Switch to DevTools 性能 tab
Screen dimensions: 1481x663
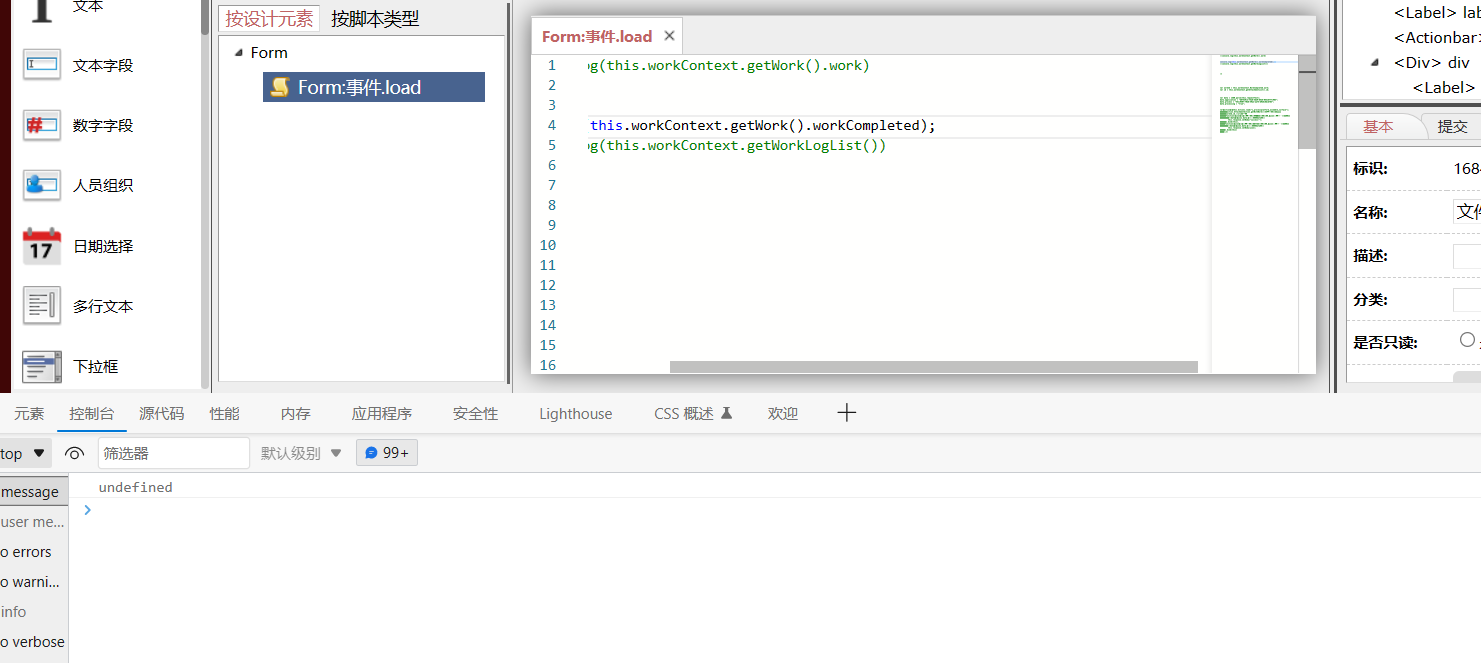(x=225, y=413)
